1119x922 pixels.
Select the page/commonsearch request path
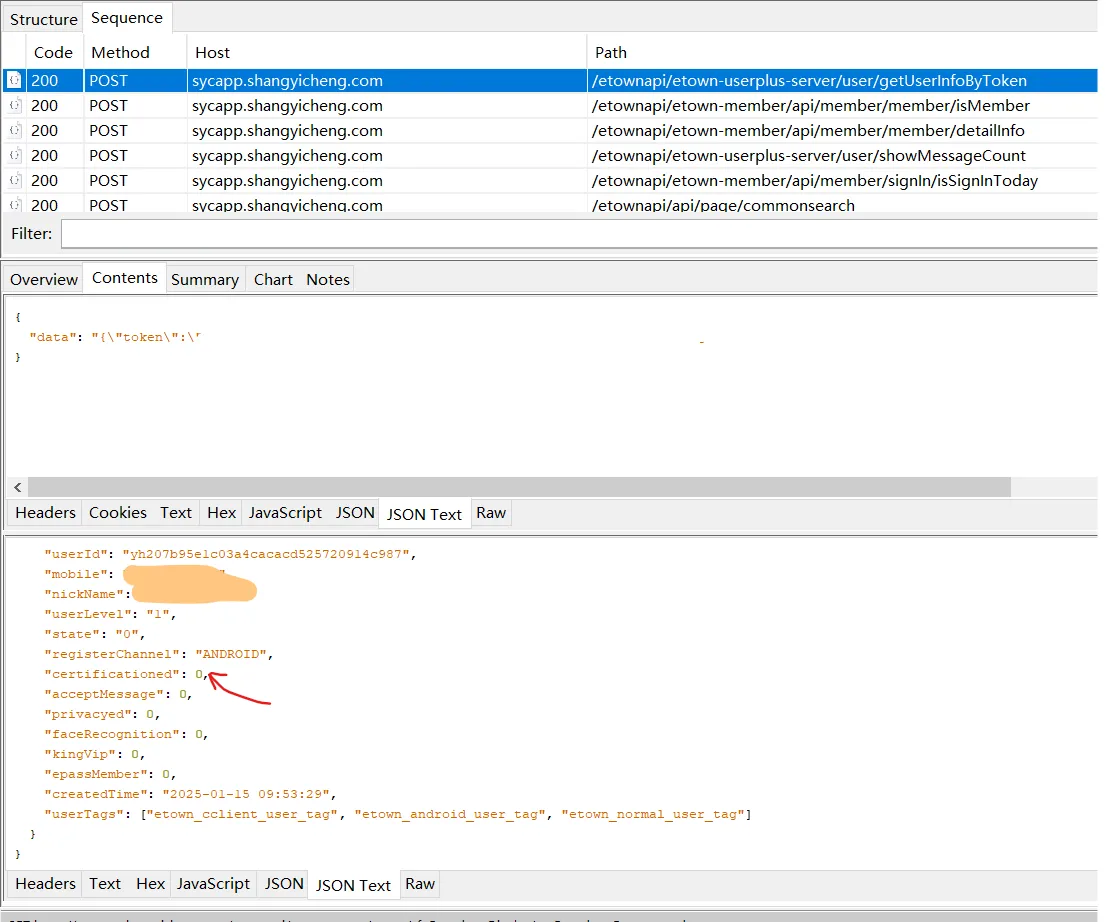coord(723,205)
